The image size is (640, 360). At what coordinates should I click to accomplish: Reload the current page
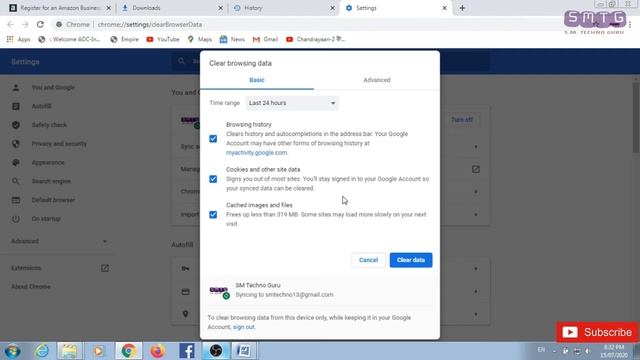pyautogui.click(x=40, y=24)
